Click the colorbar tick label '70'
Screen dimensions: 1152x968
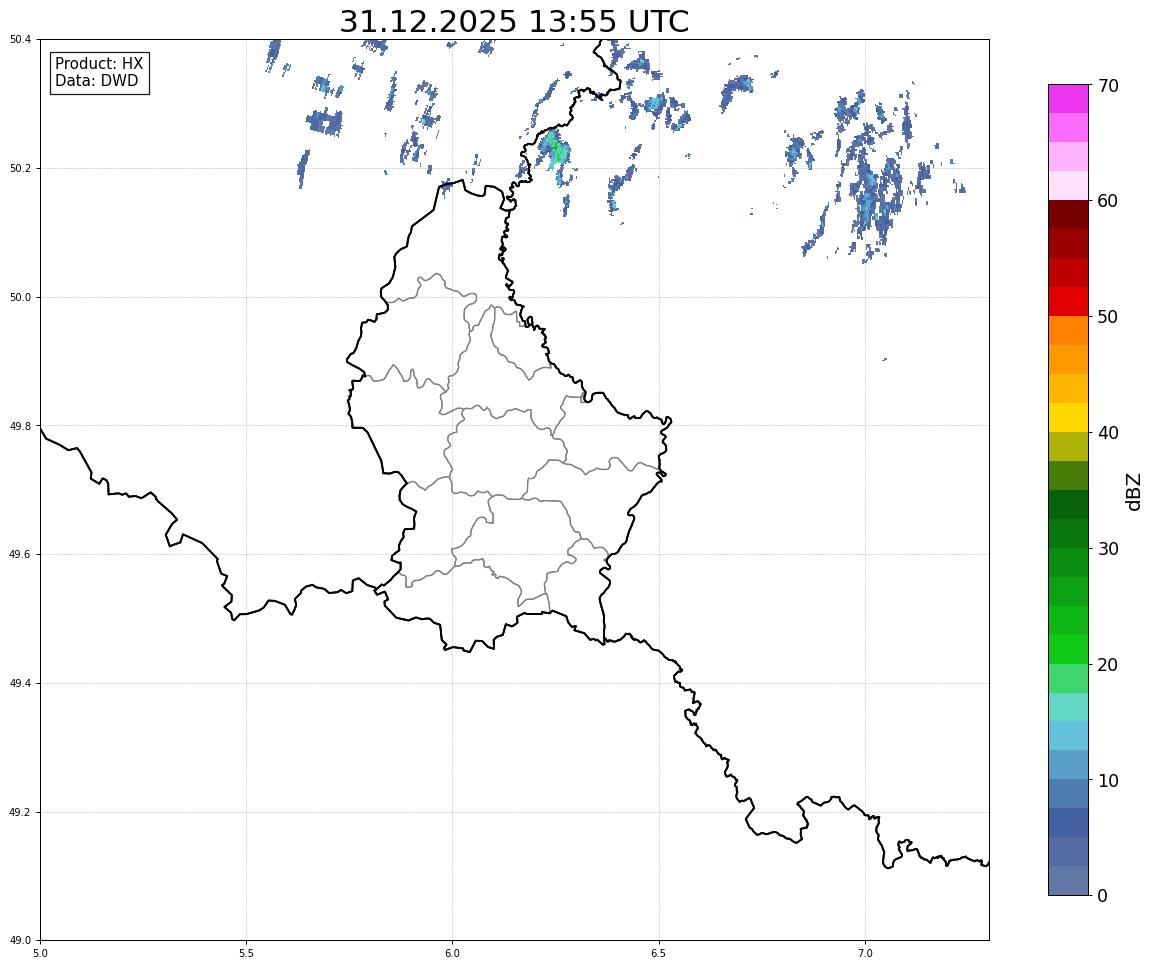1109,86
